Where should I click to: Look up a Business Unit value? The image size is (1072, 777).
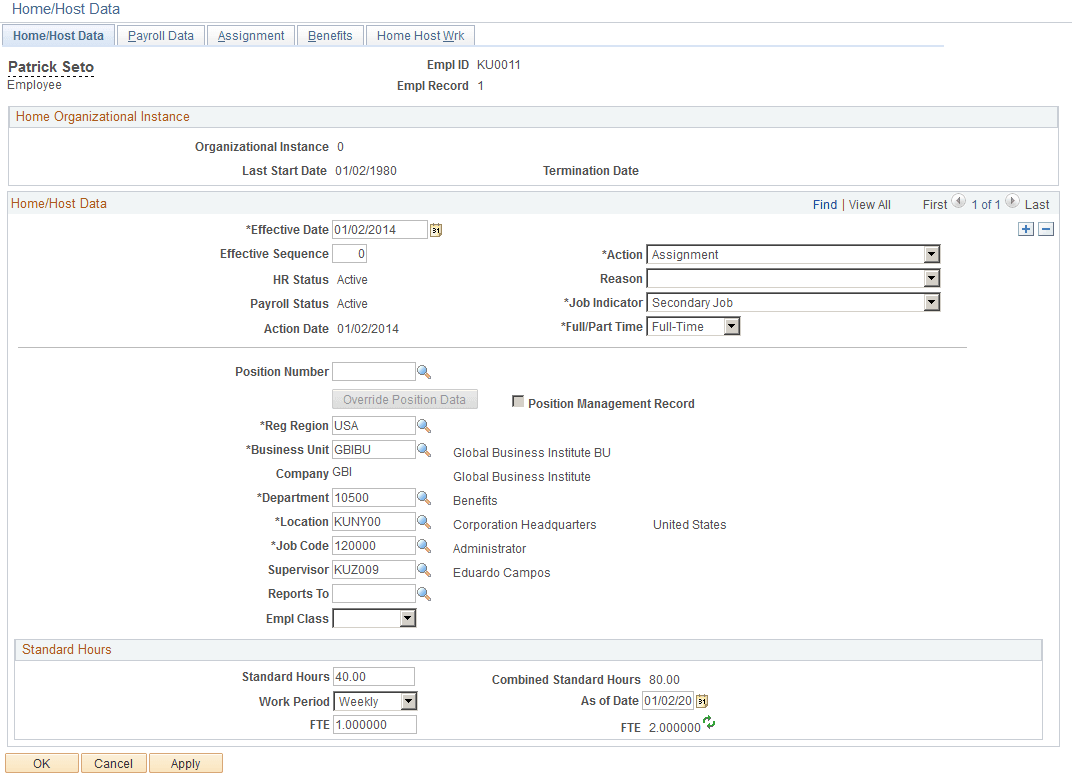pyautogui.click(x=424, y=449)
